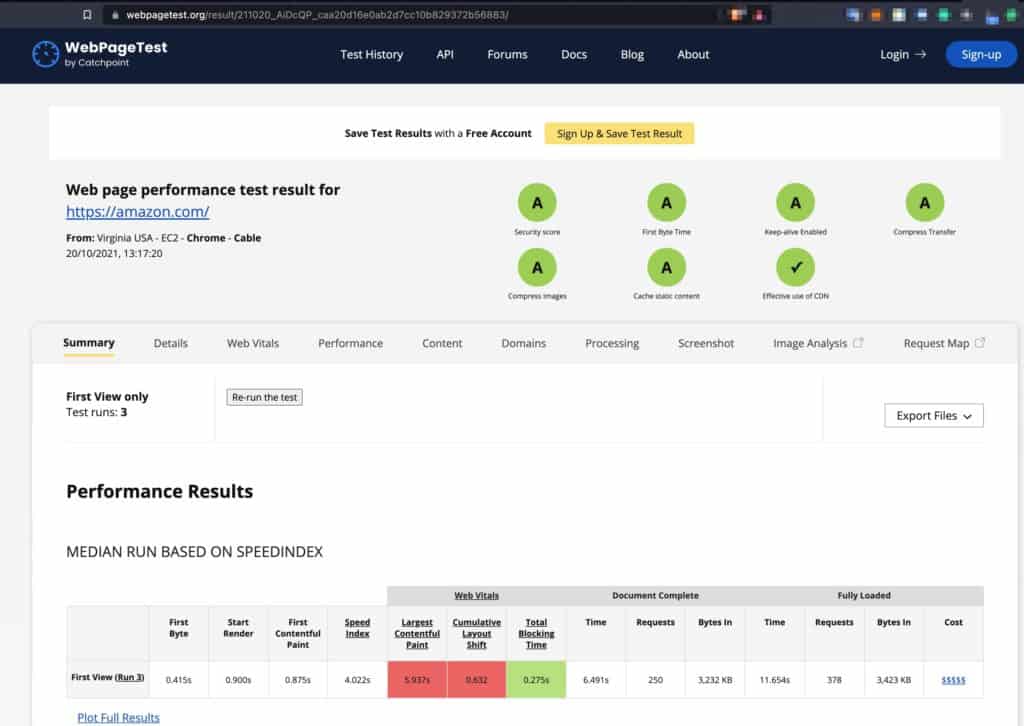The image size is (1024, 726).
Task: Open the Forums navigation item
Action: pos(507,55)
